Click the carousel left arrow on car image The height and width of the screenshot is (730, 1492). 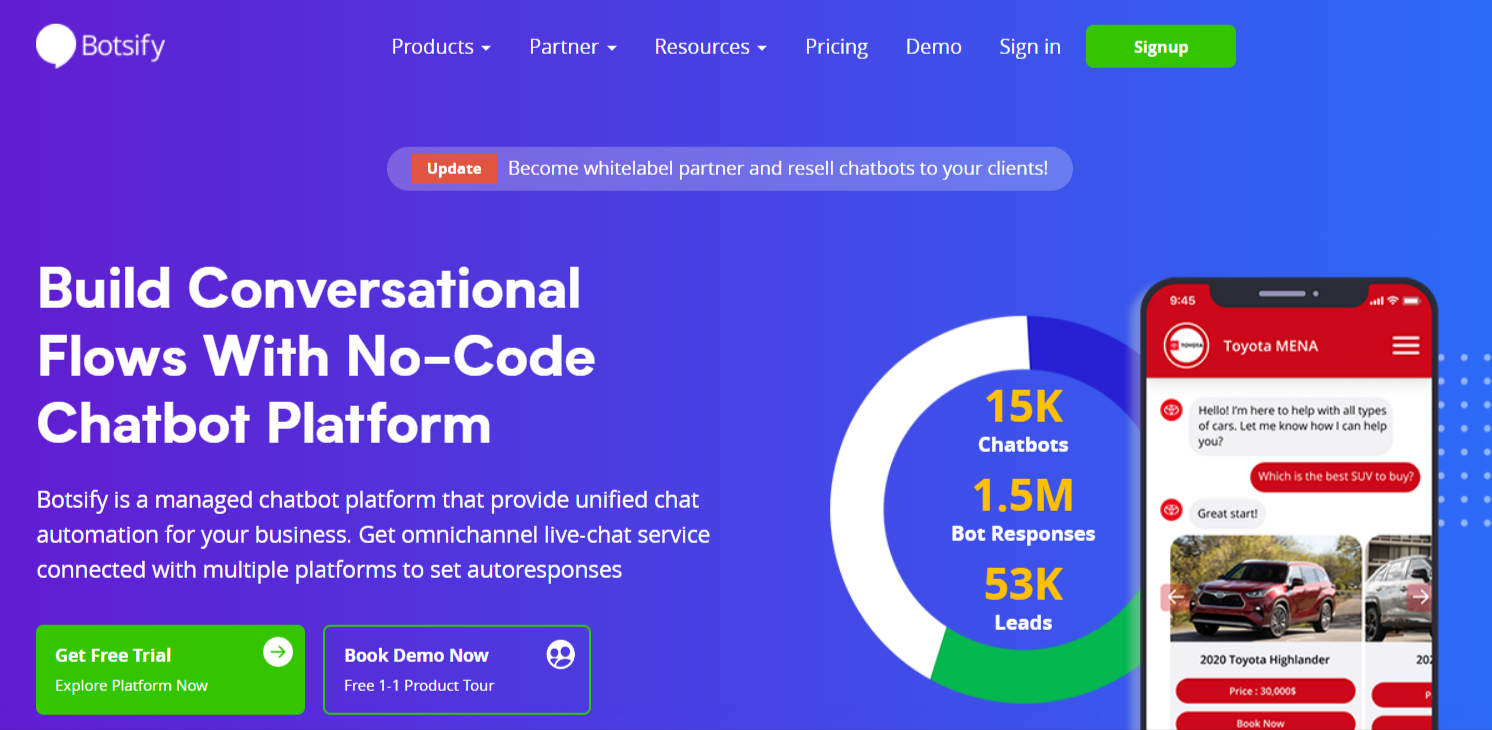point(1175,597)
